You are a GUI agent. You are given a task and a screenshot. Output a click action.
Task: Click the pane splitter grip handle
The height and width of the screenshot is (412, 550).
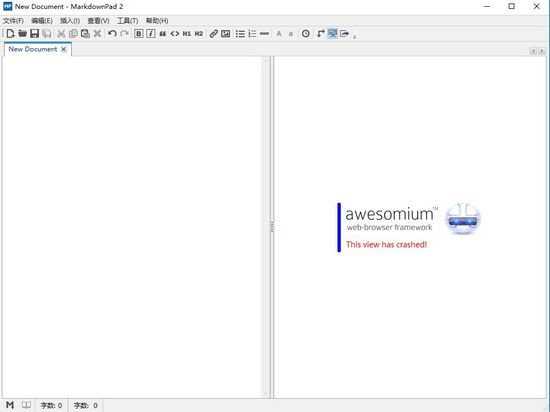click(272, 226)
